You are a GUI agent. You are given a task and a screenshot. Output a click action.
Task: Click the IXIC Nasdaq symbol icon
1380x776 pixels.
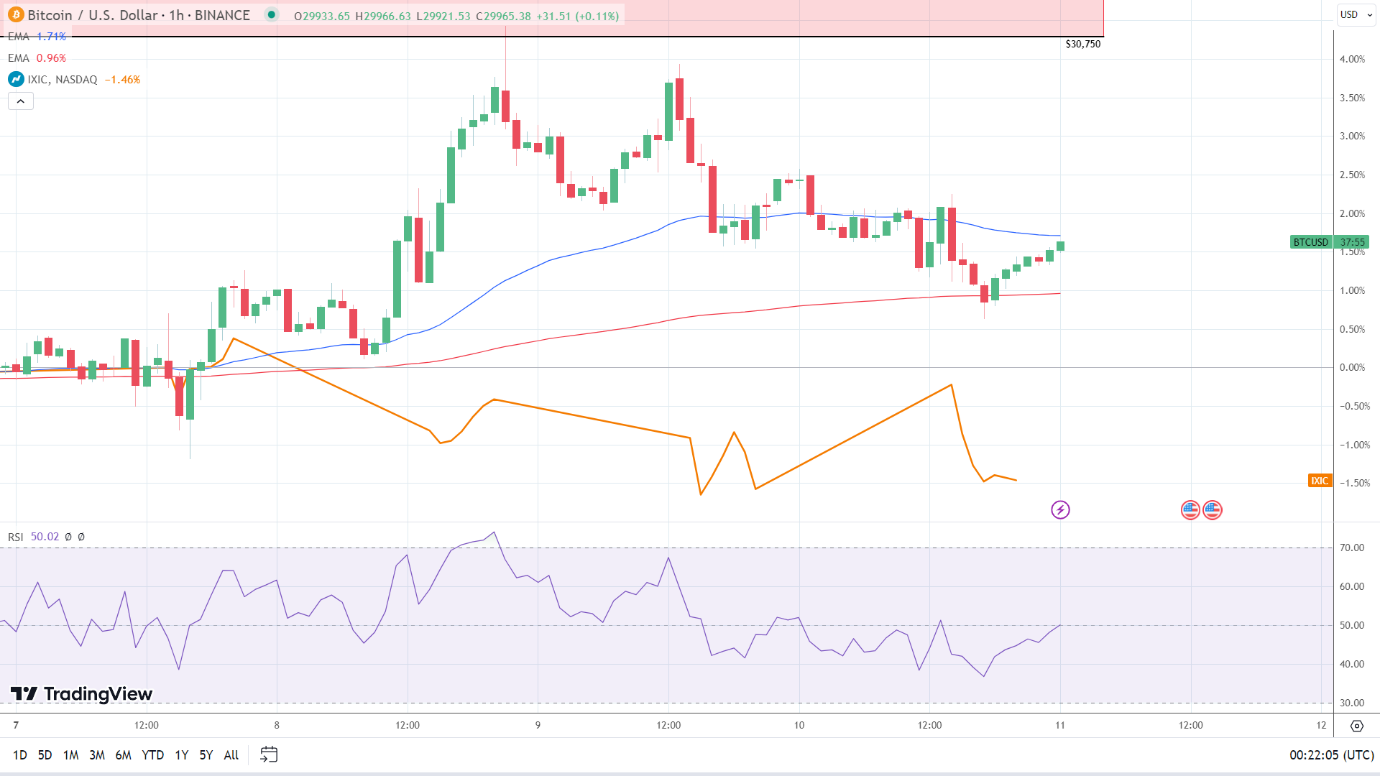point(16,79)
